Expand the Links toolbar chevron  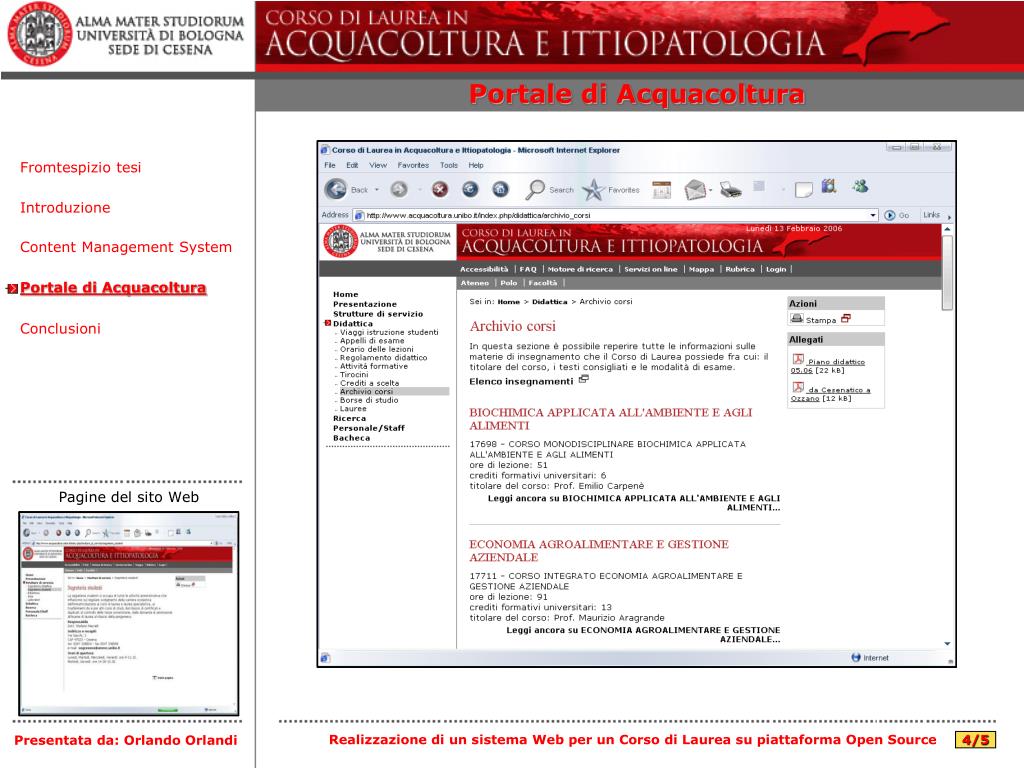coord(950,216)
